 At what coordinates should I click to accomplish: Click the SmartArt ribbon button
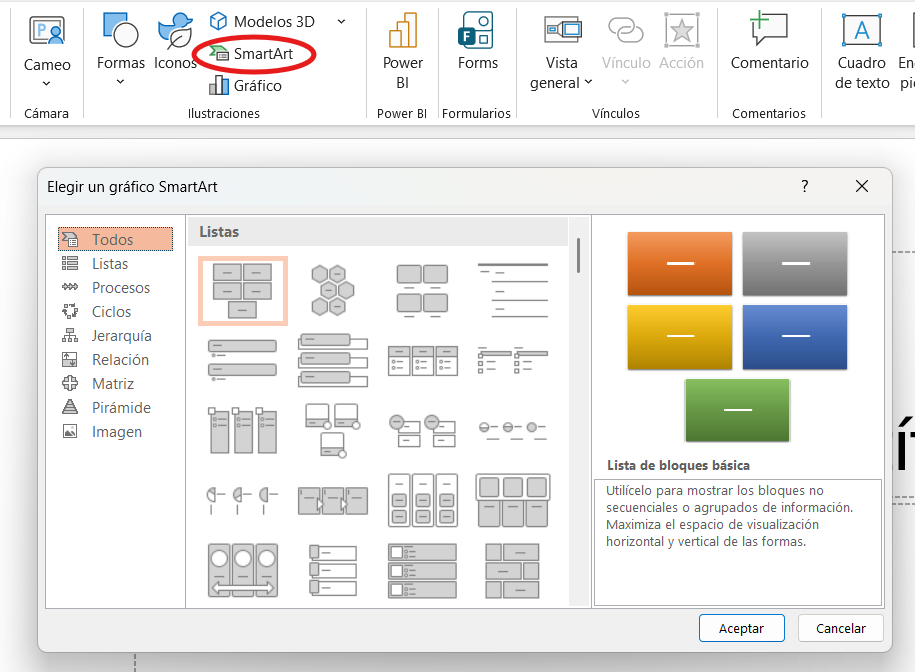[252, 54]
